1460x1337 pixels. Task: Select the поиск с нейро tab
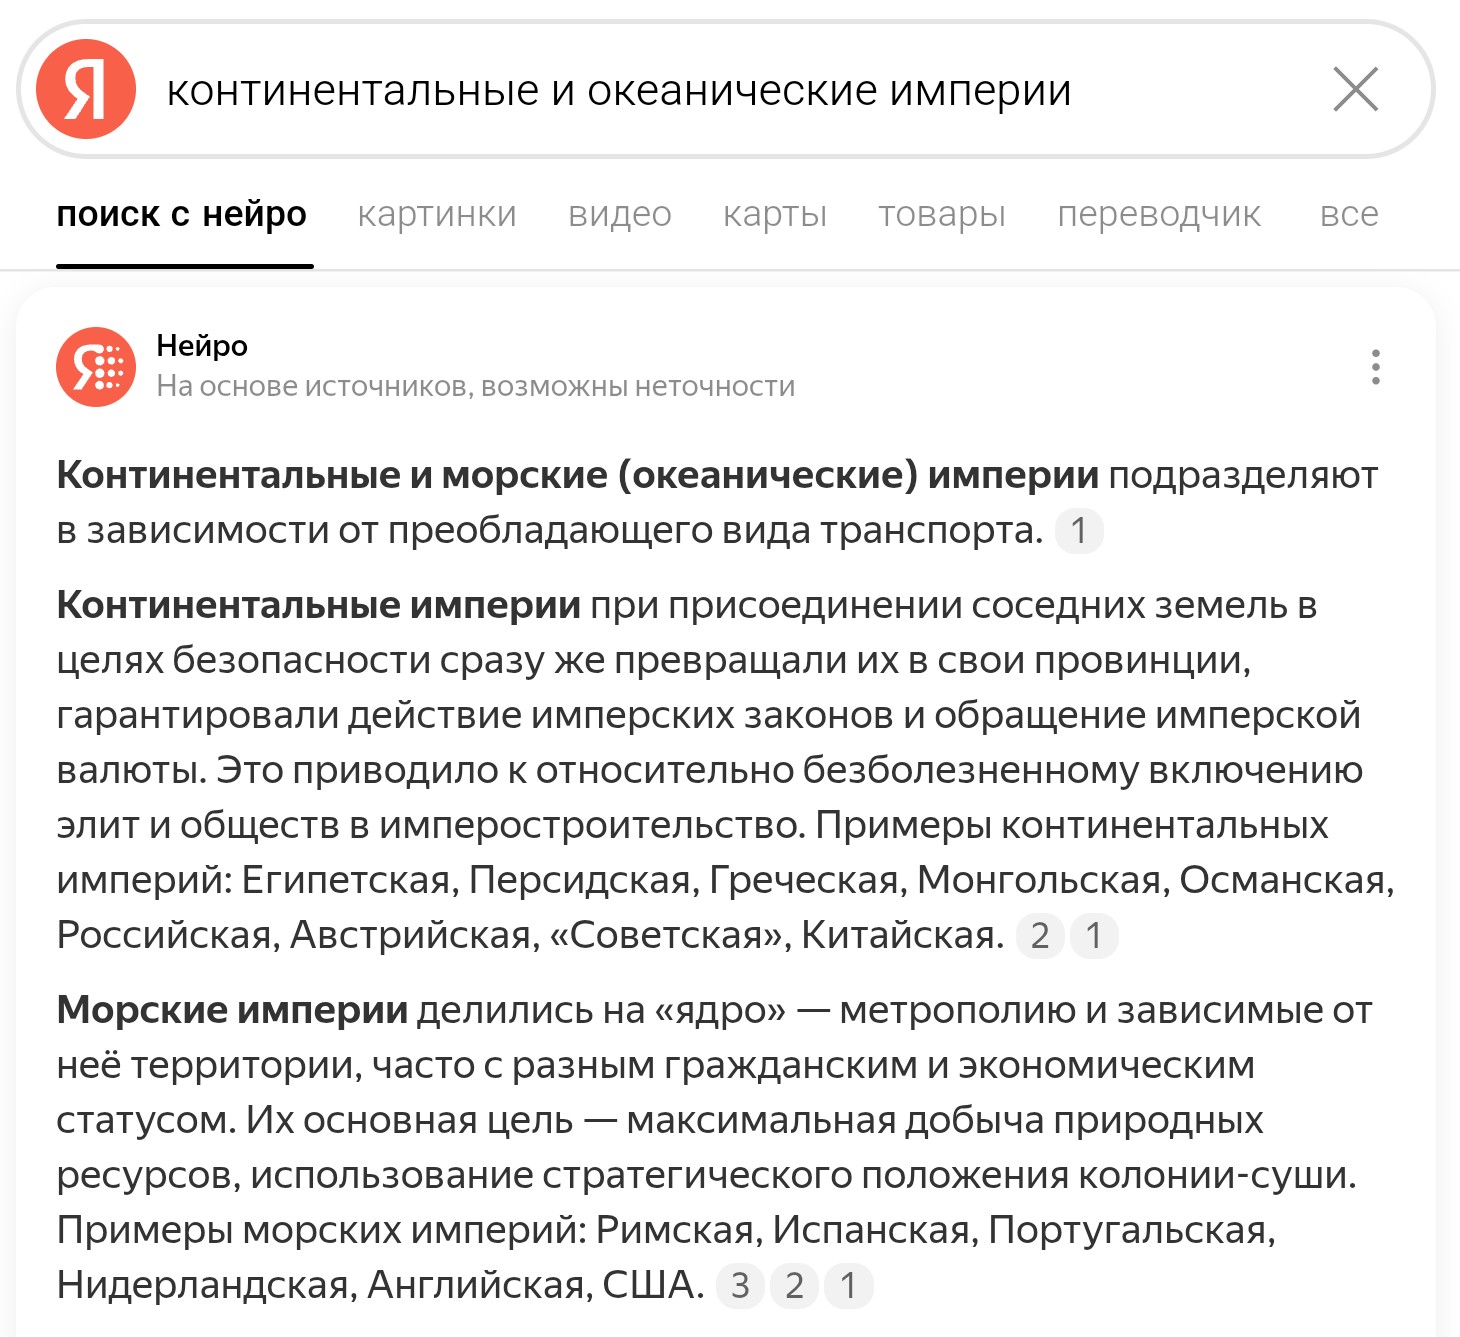click(x=182, y=214)
